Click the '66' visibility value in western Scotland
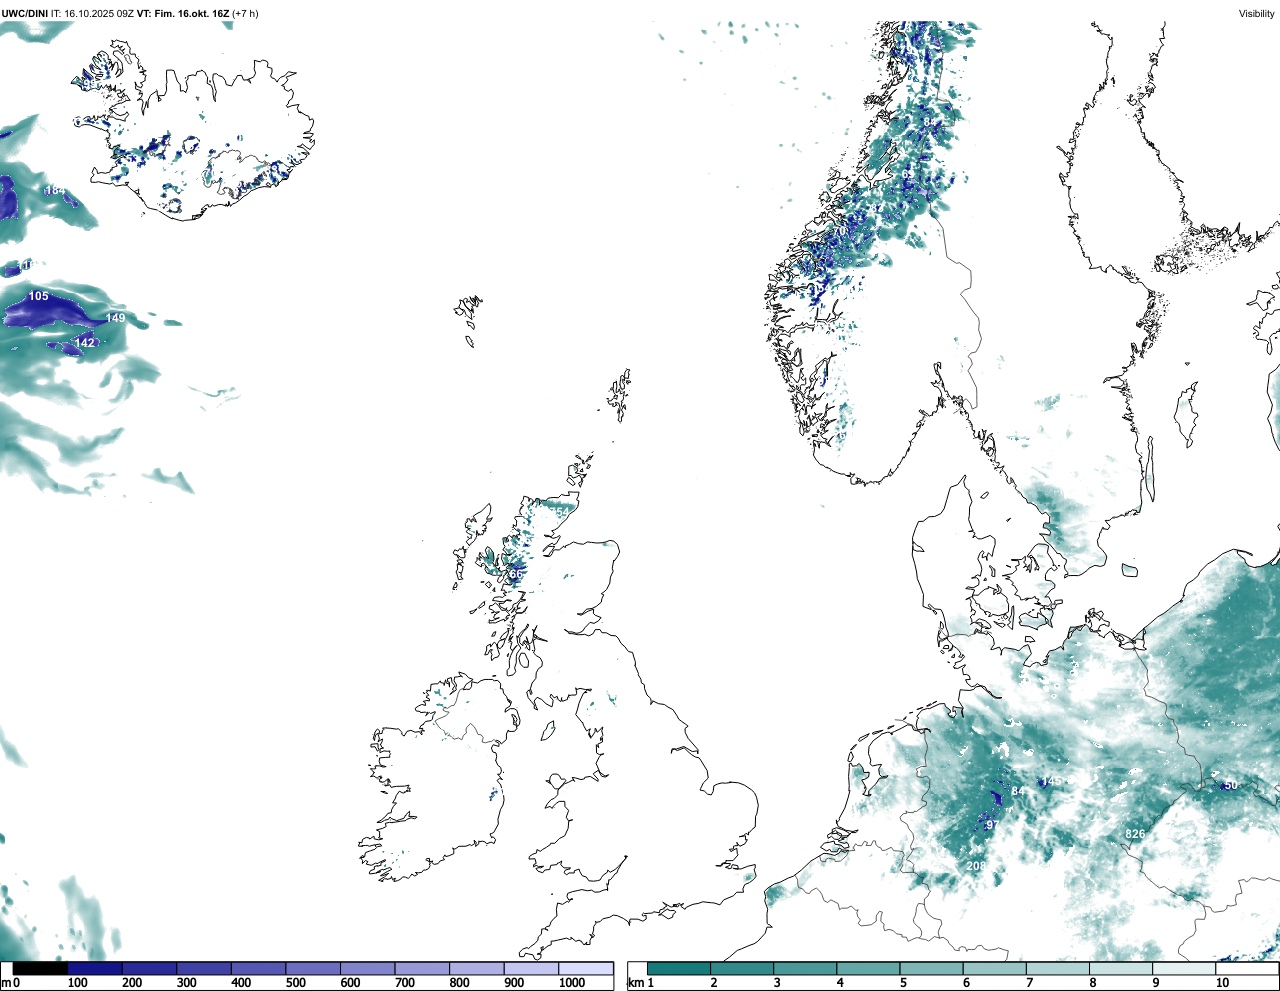 tap(515, 574)
